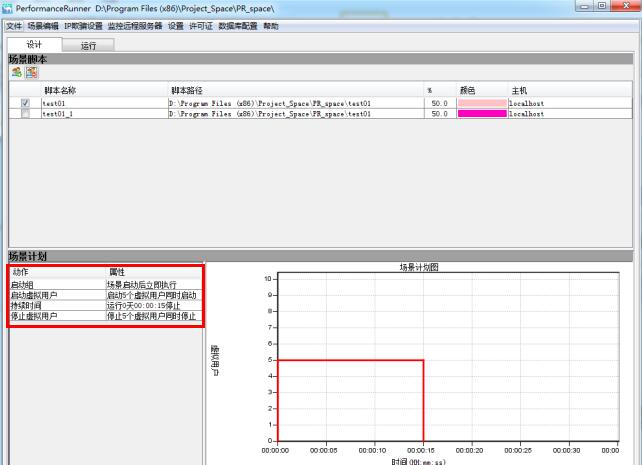Open the IP欺骗设置 menu
Viewport: 642px width, 465px height.
(x=84, y=26)
